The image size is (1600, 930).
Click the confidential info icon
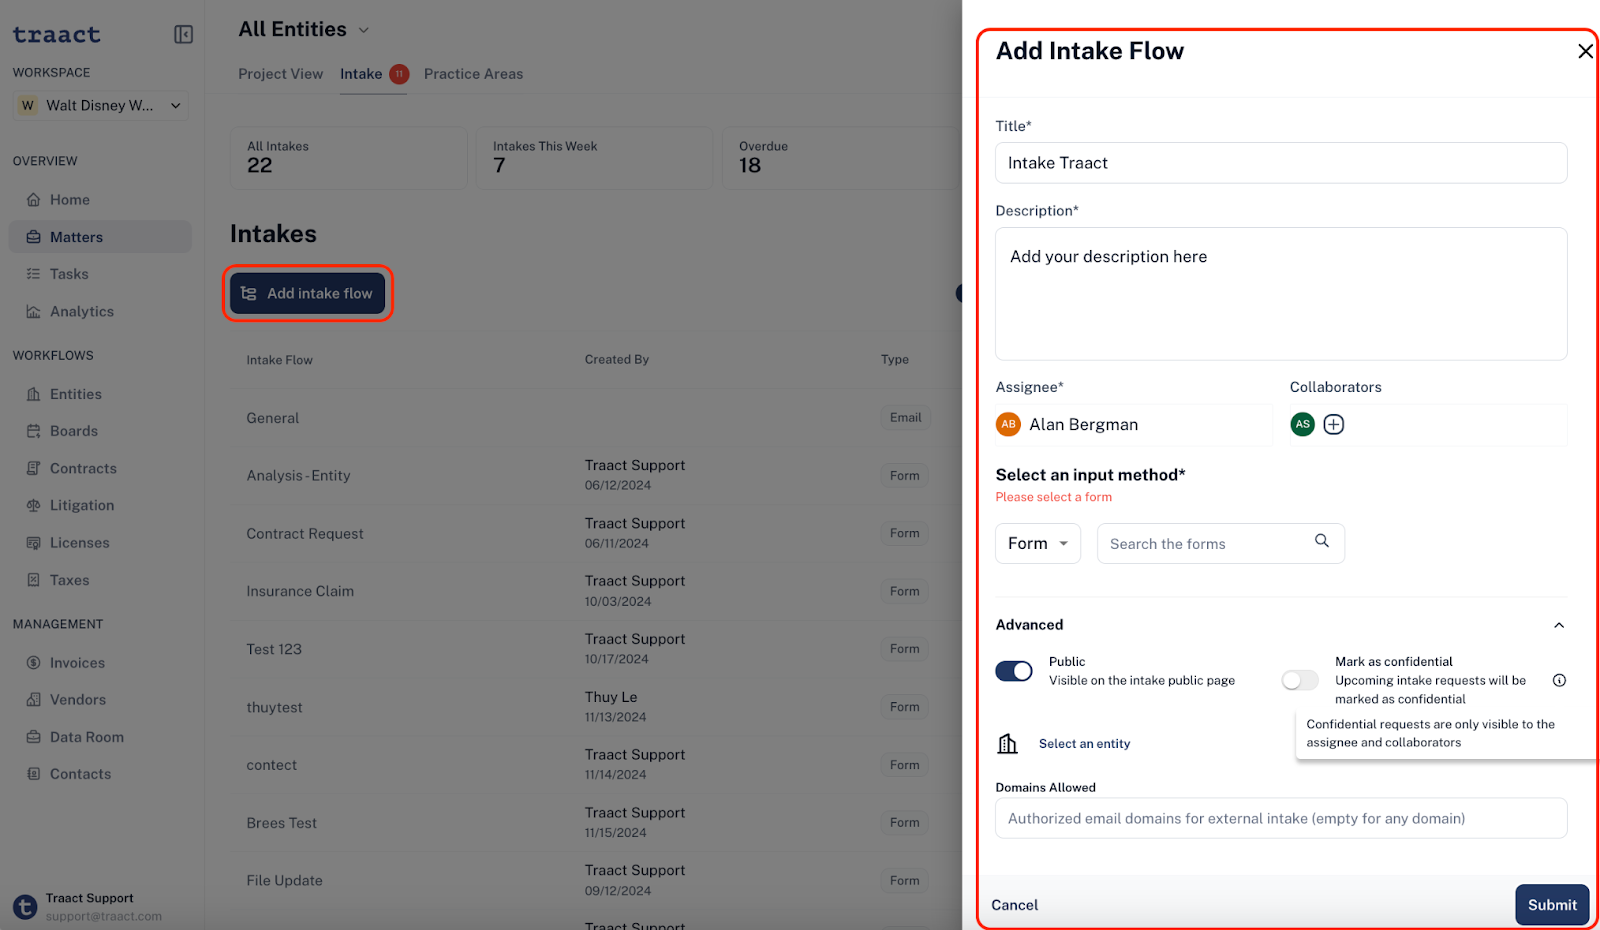pyautogui.click(x=1559, y=680)
